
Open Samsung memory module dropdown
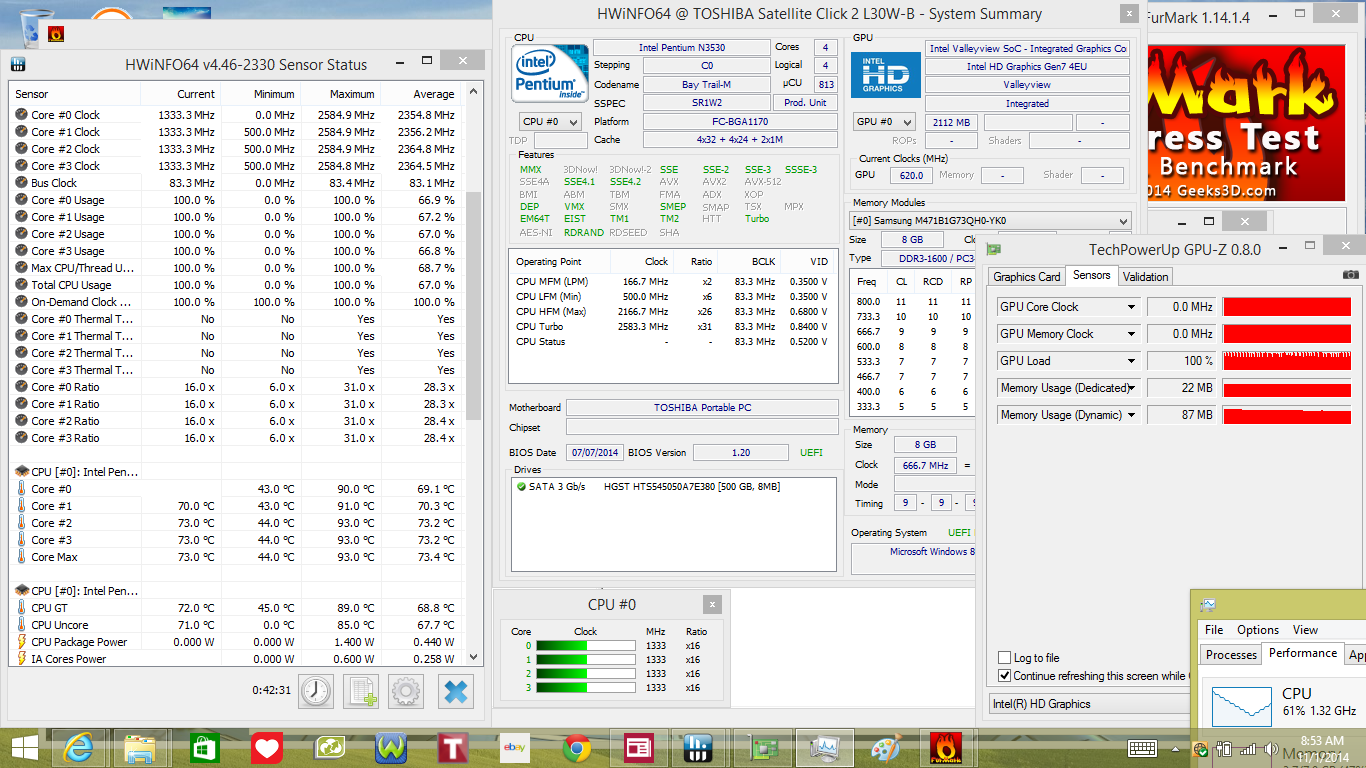point(990,221)
